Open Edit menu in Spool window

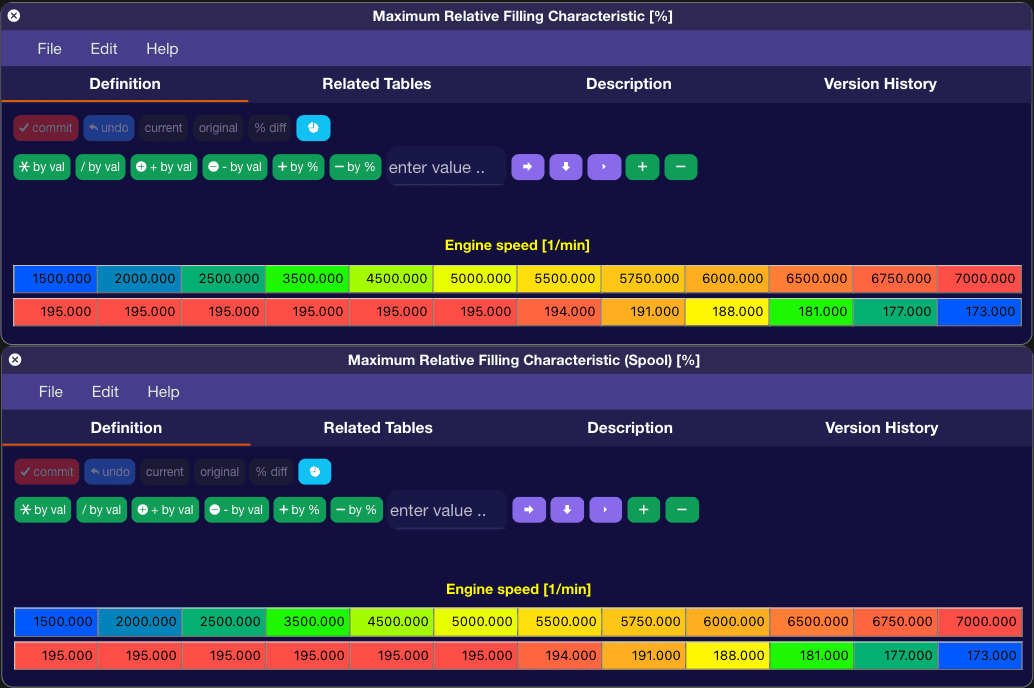105,392
